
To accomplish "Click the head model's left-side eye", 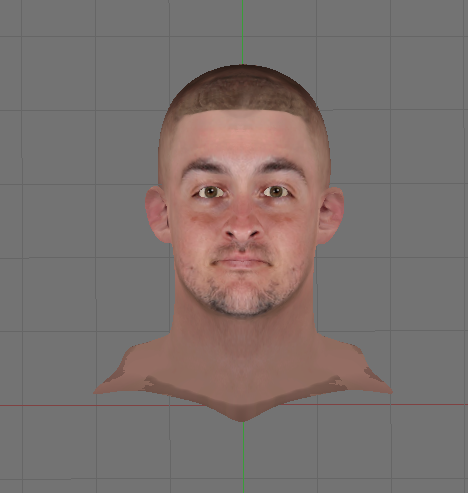I will pos(211,192).
